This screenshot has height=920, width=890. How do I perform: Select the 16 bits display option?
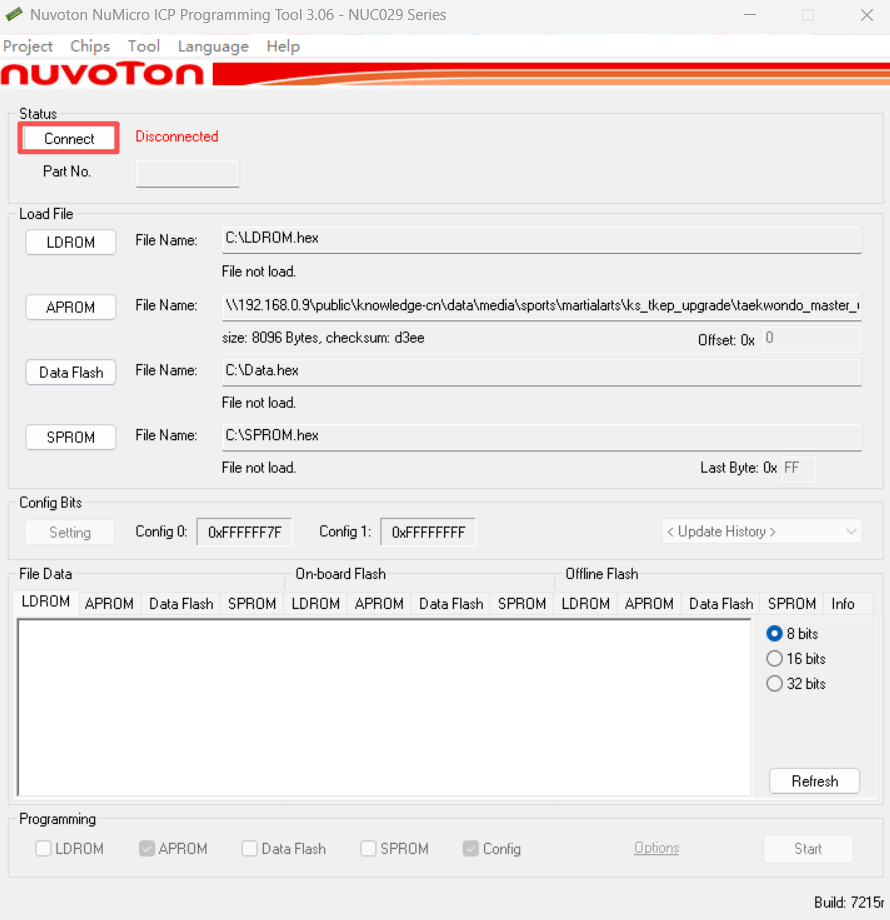pos(774,659)
